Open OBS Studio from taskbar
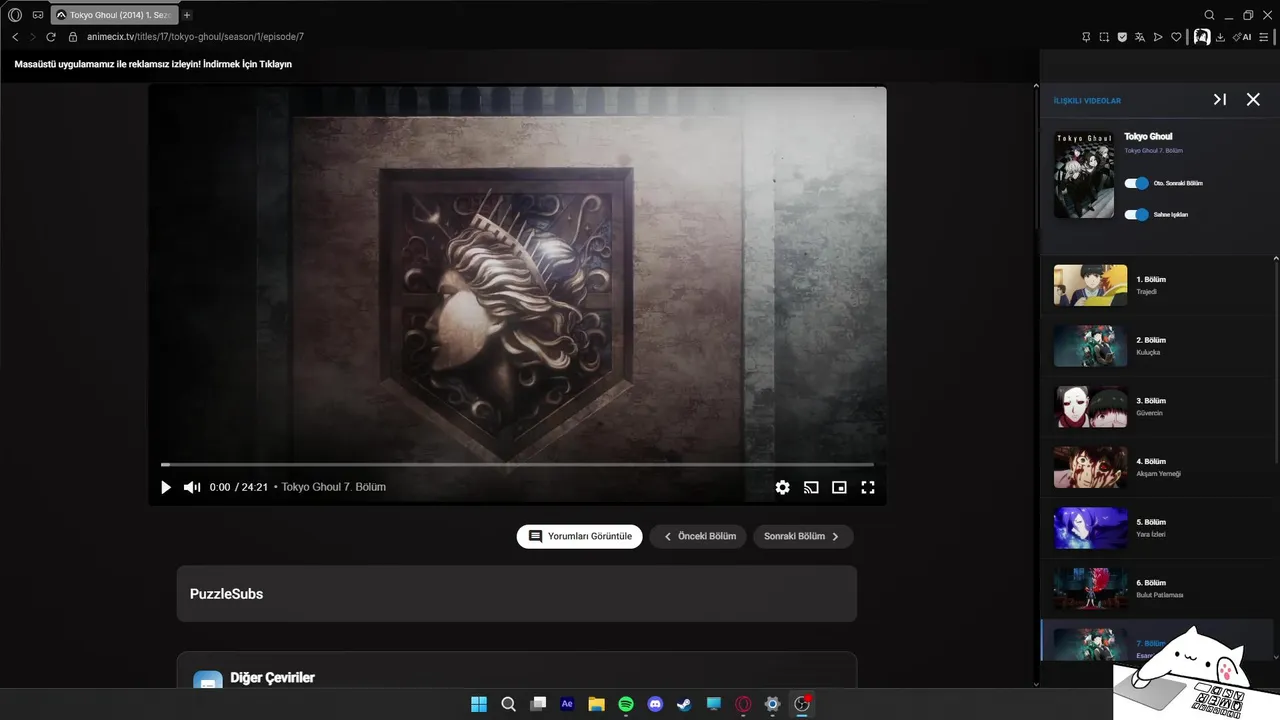Screen dimensions: 1280x720 point(802,704)
